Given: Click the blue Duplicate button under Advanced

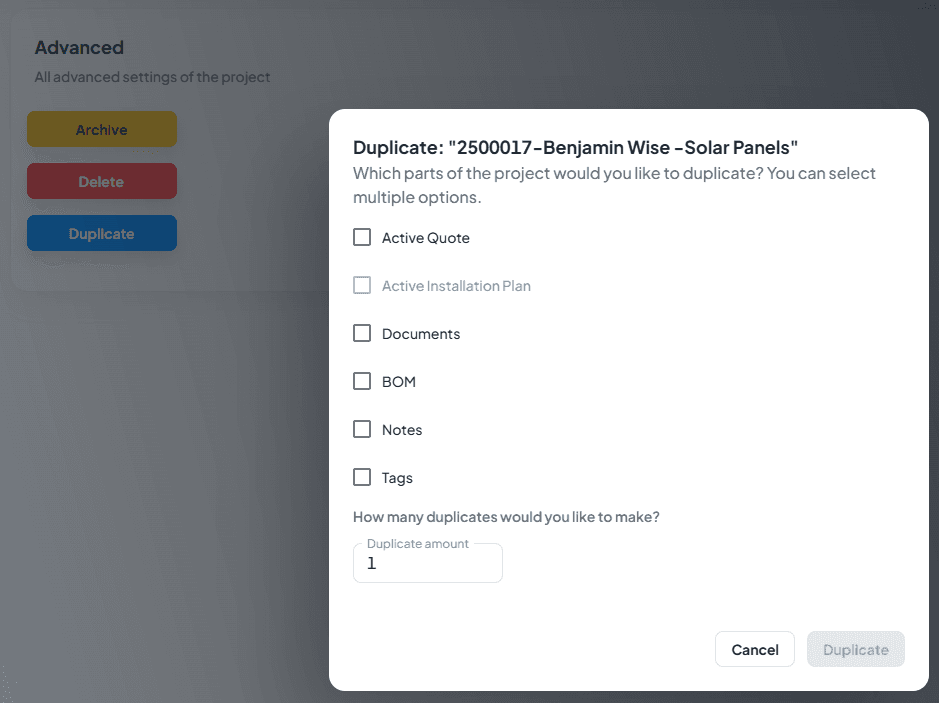Looking at the screenshot, I should 102,234.
